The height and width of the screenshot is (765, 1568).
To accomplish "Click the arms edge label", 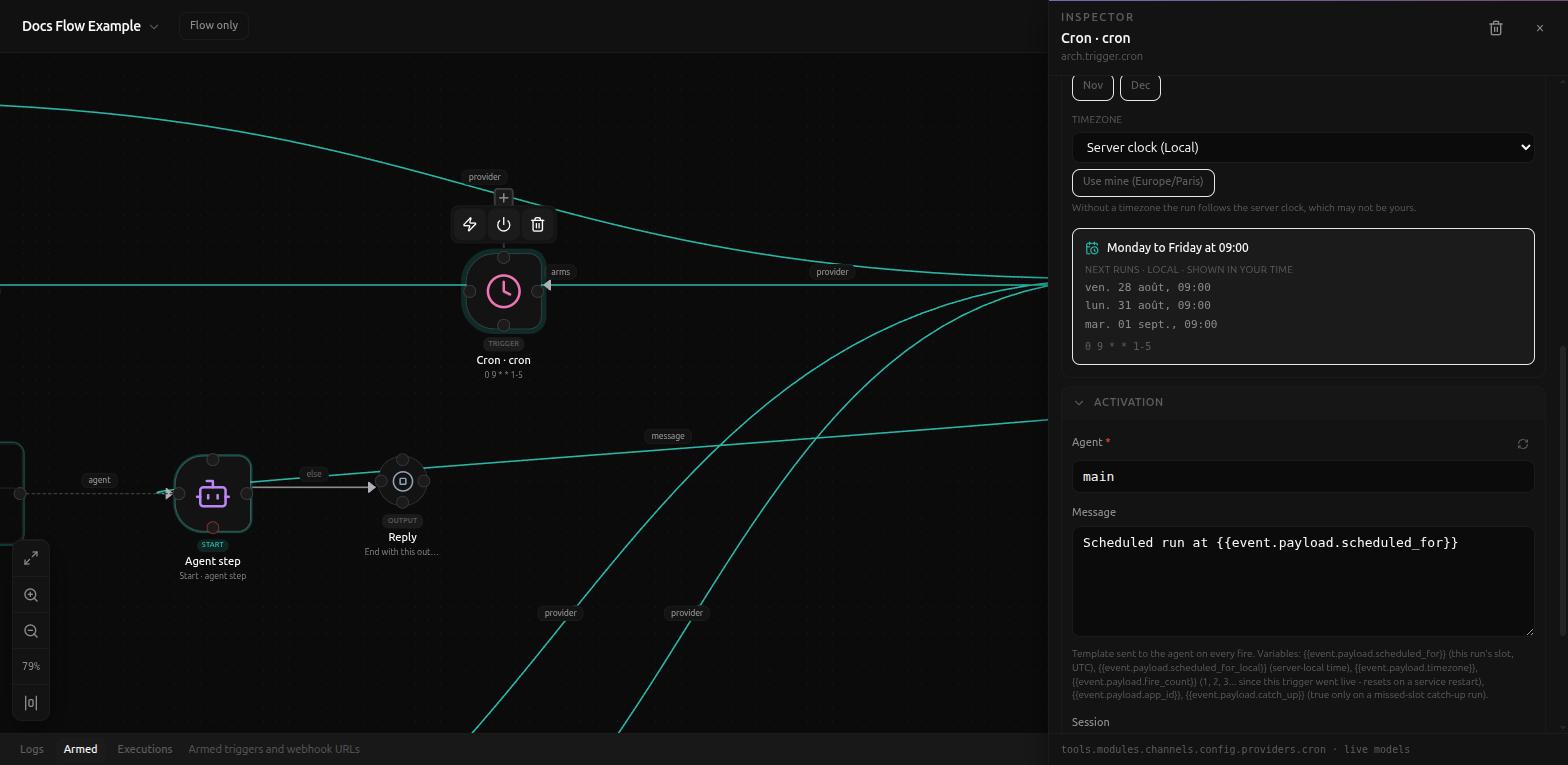I will pos(561,272).
